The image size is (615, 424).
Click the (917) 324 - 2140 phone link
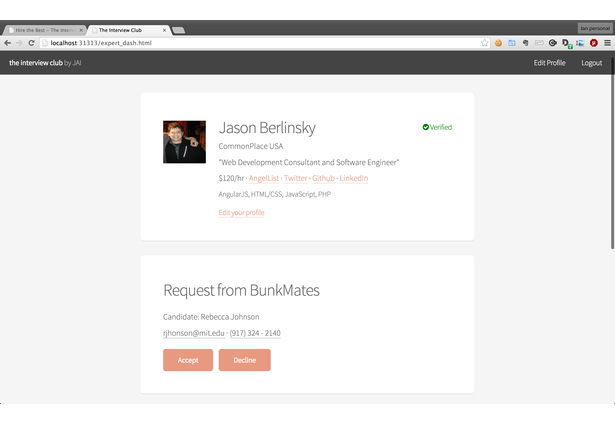255,333
